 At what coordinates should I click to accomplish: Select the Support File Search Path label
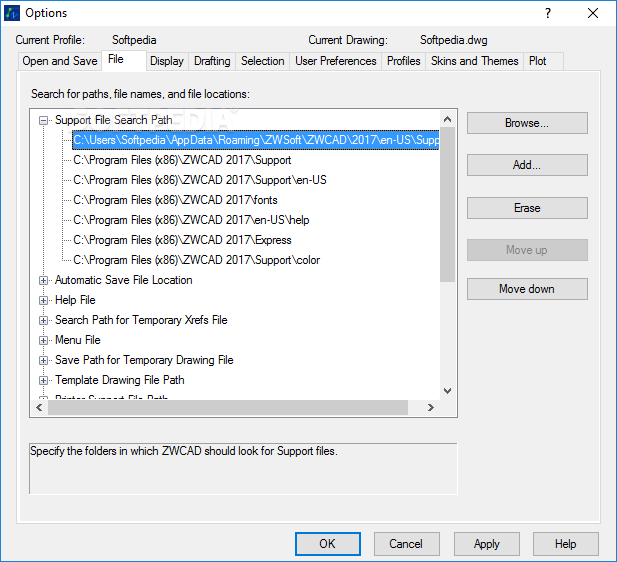[x=113, y=120]
